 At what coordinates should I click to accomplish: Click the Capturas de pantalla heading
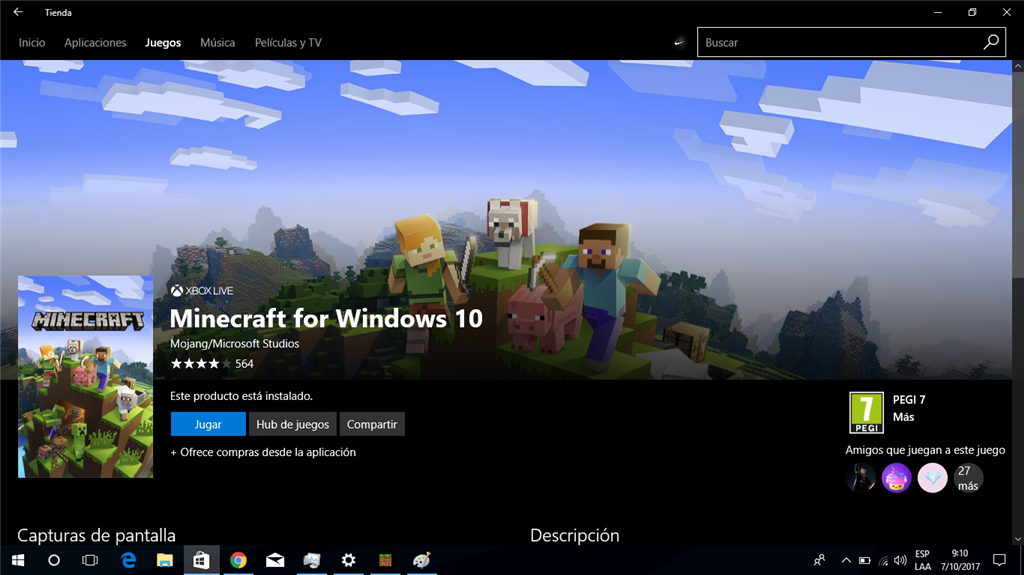pos(96,535)
